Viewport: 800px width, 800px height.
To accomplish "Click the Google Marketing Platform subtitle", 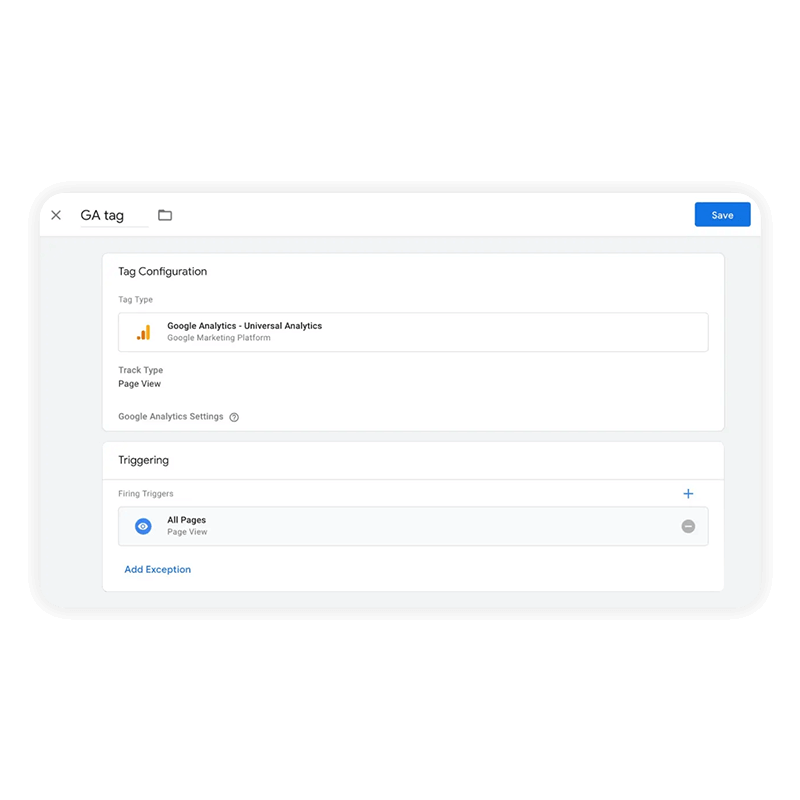I will coord(219,338).
